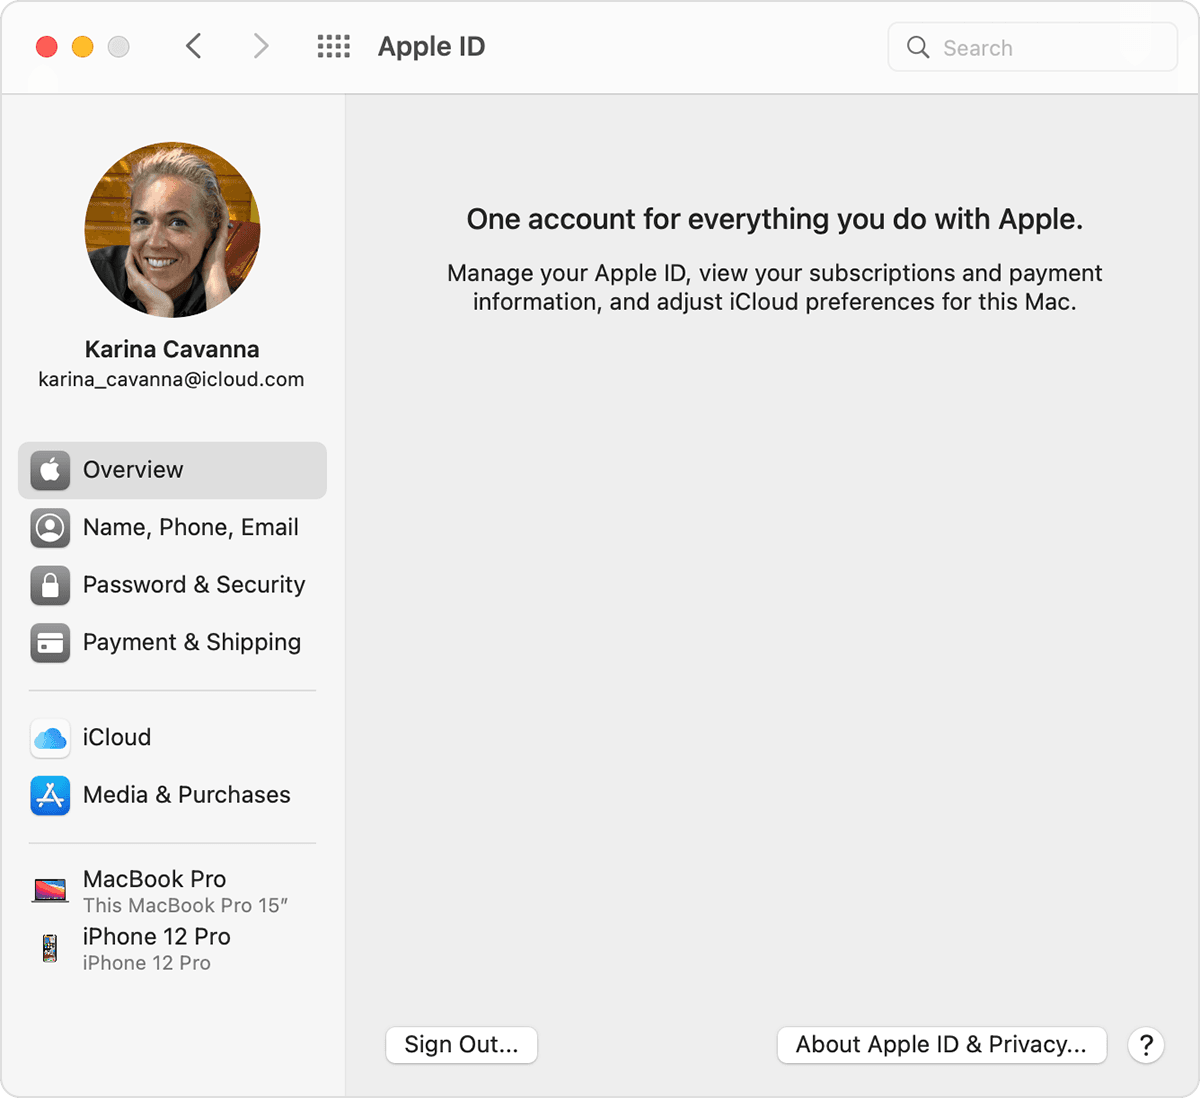Screen dimensions: 1200x1098
Task: Click the Apple ID window title
Action: [431, 47]
